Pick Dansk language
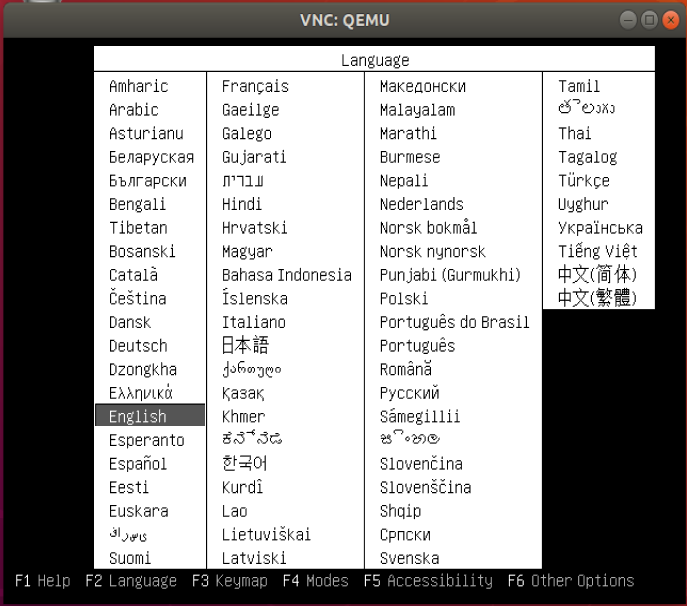Screen dimensions: 687x606 click(130, 322)
